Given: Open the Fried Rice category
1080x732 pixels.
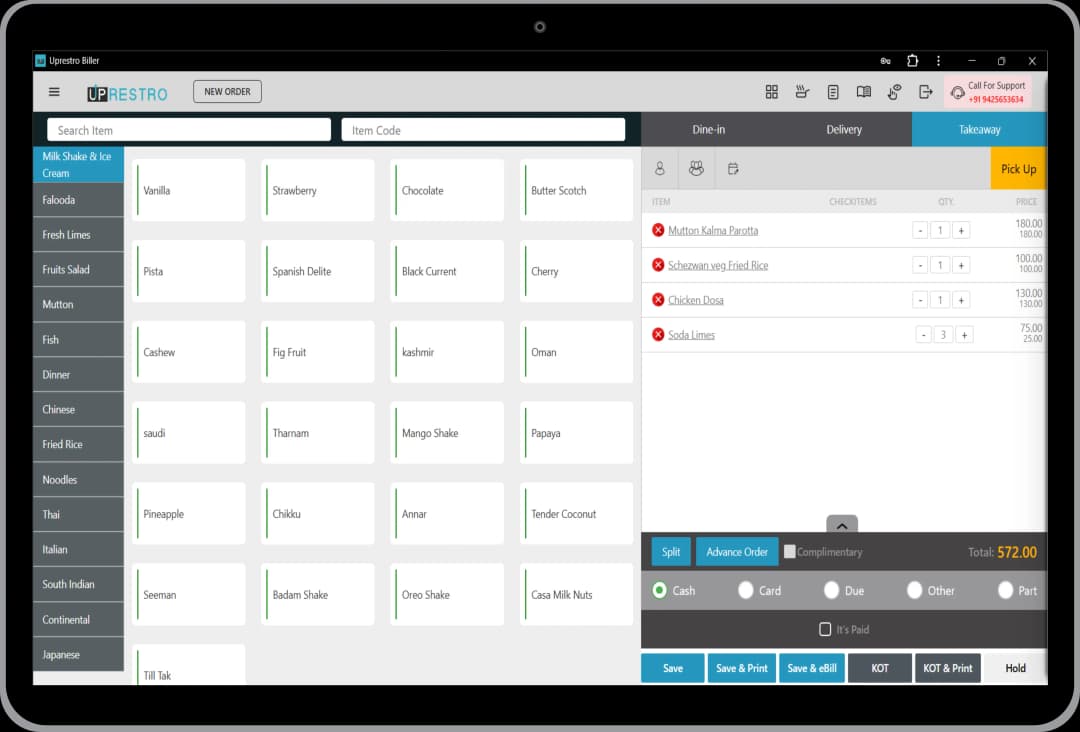Looking at the screenshot, I should coord(78,444).
